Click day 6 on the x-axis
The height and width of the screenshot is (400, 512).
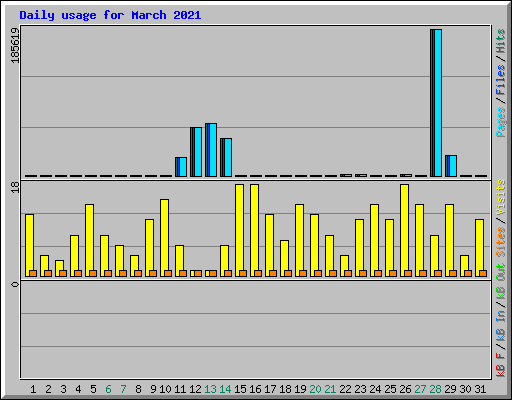[x=108, y=389]
